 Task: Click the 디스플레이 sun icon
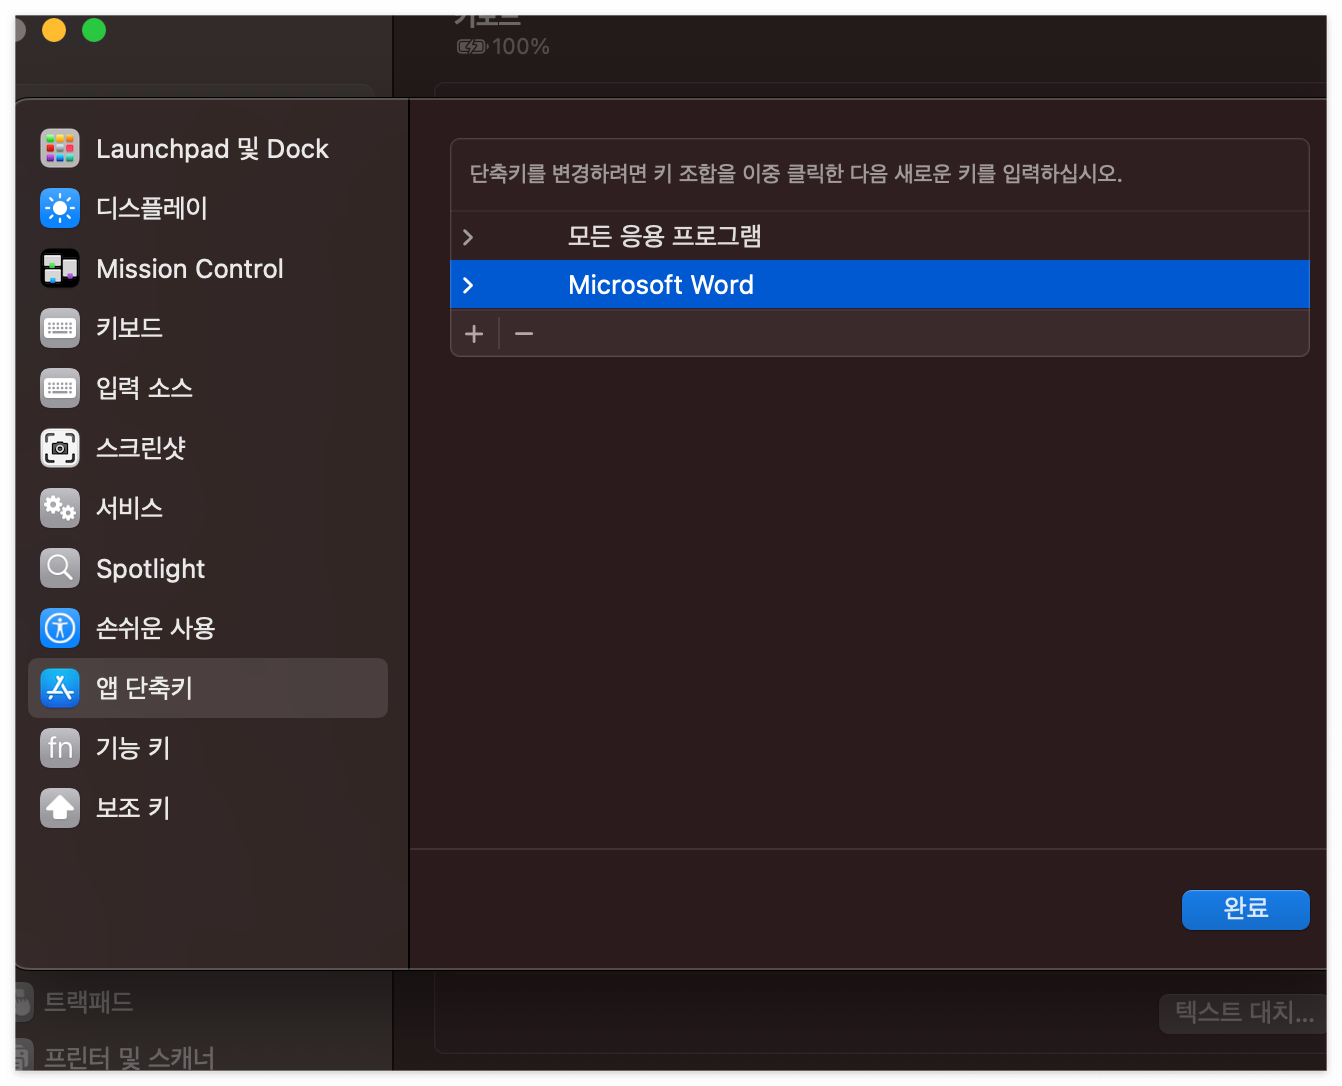60,208
